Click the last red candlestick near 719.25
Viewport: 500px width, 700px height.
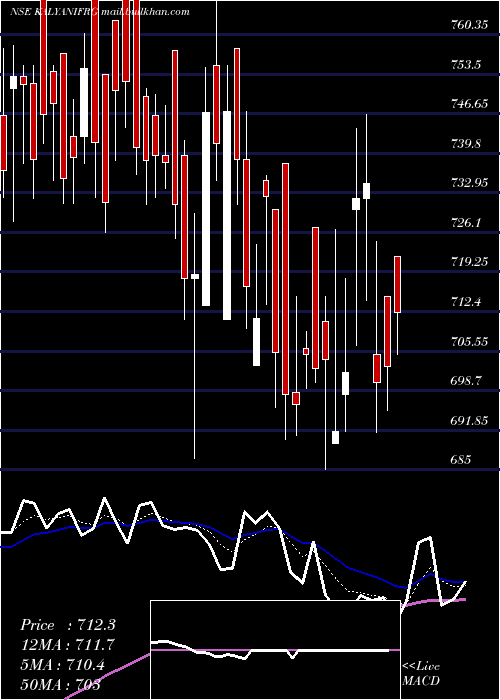397,284
